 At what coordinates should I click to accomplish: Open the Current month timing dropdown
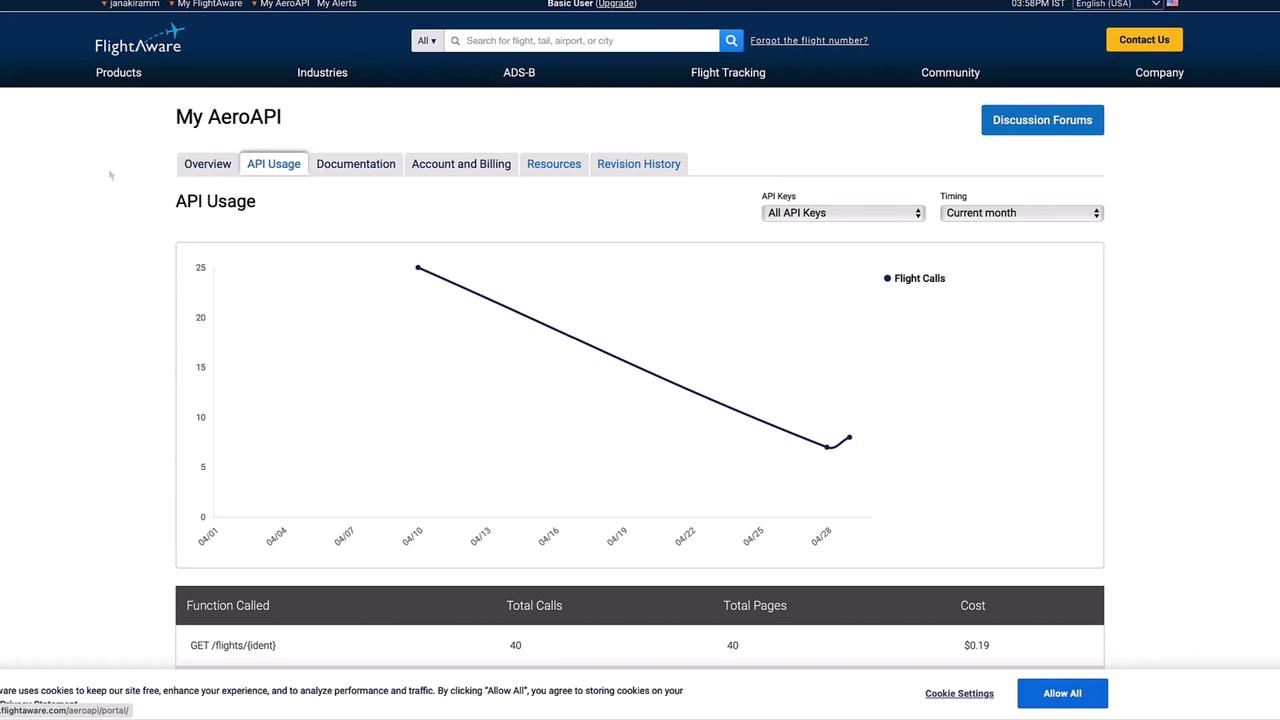tap(1021, 213)
